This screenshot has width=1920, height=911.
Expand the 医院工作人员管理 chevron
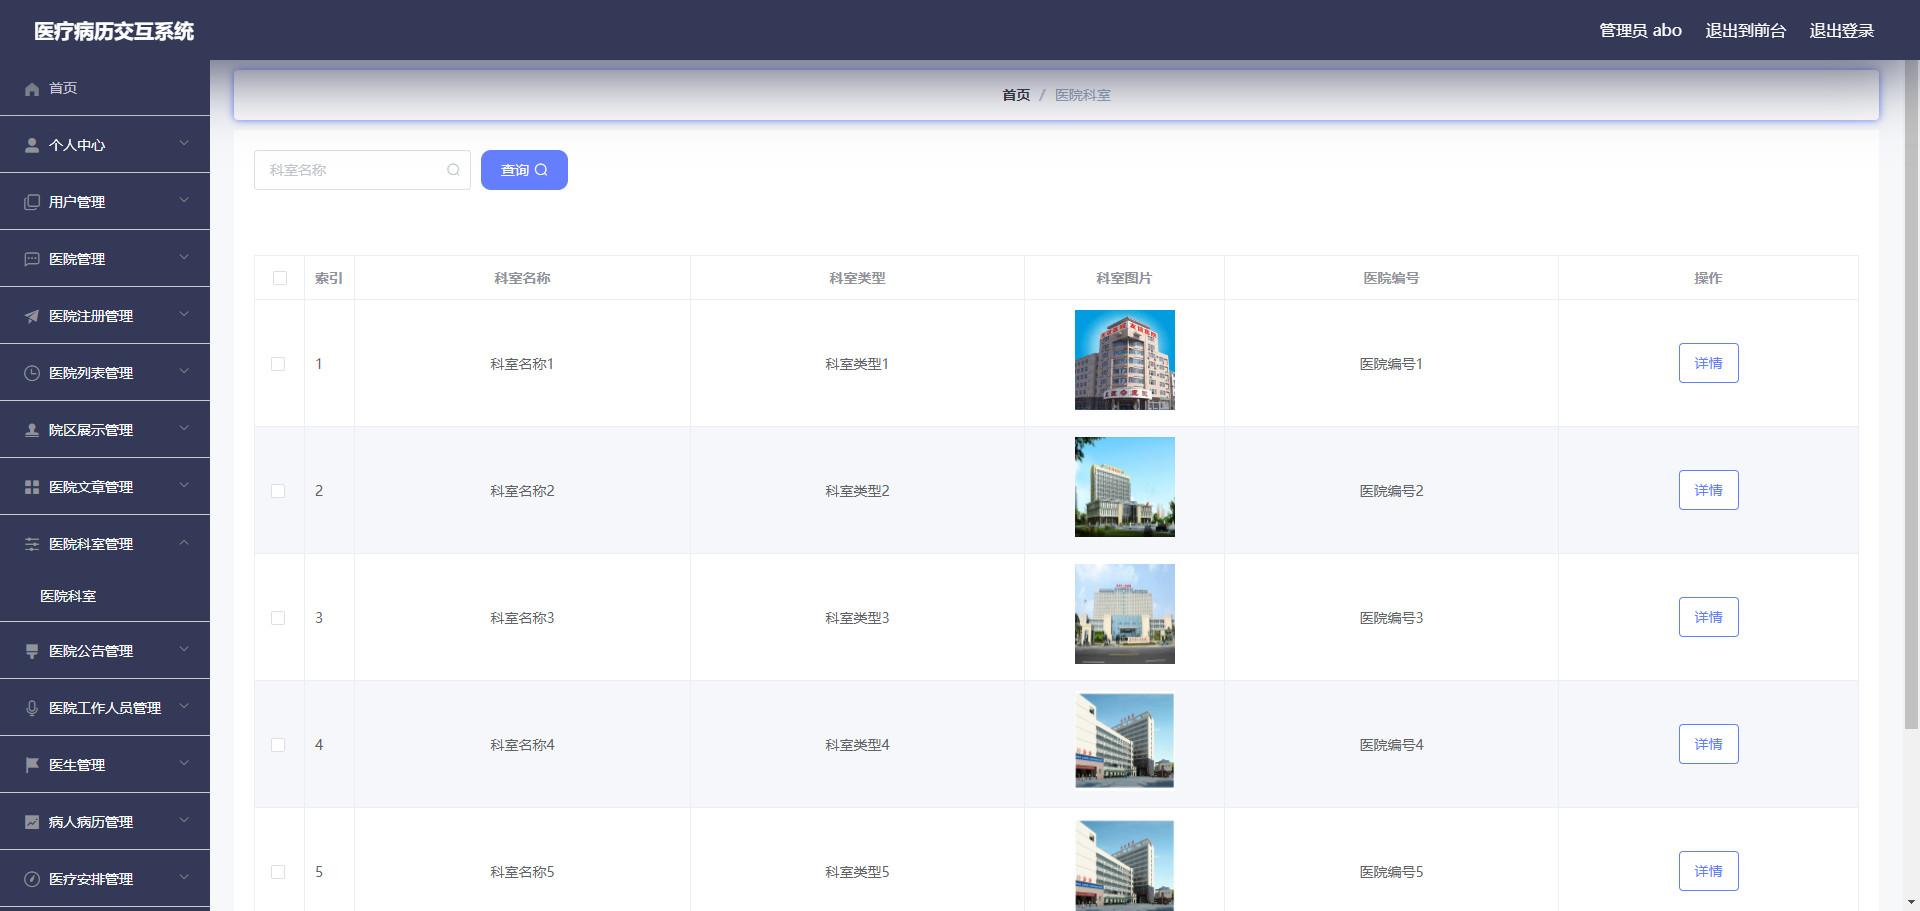pyautogui.click(x=184, y=706)
